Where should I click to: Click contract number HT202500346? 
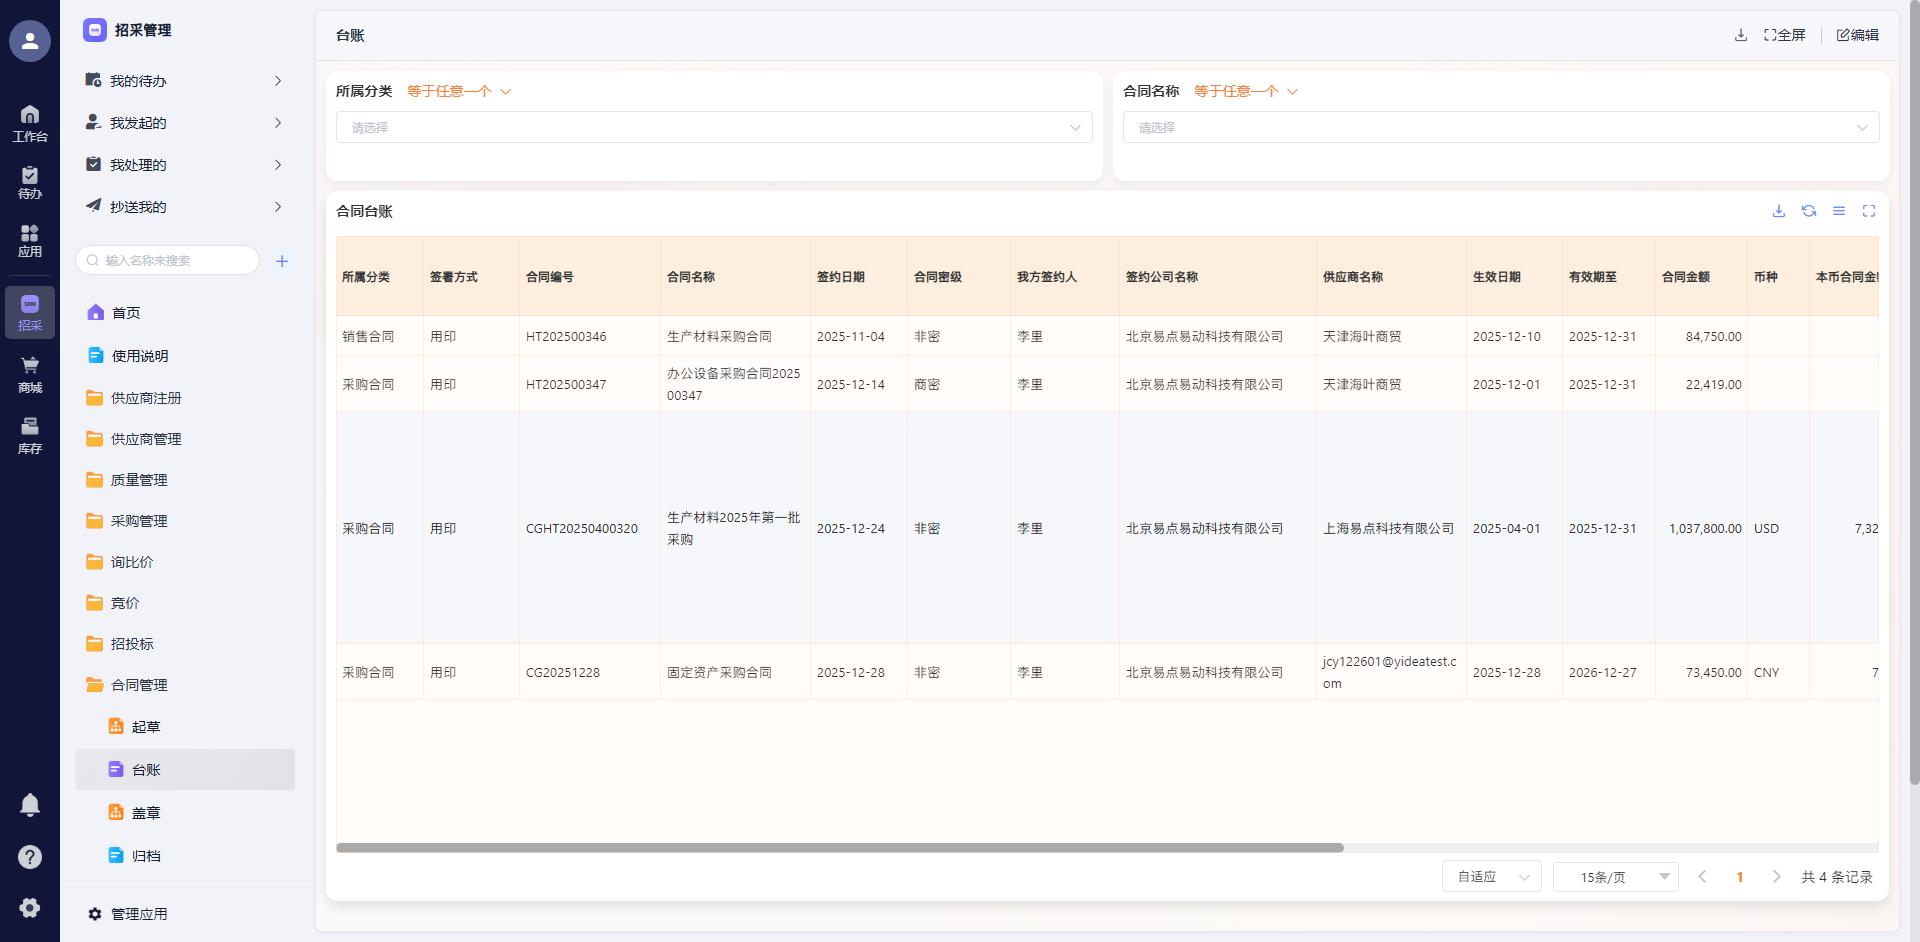pos(566,337)
